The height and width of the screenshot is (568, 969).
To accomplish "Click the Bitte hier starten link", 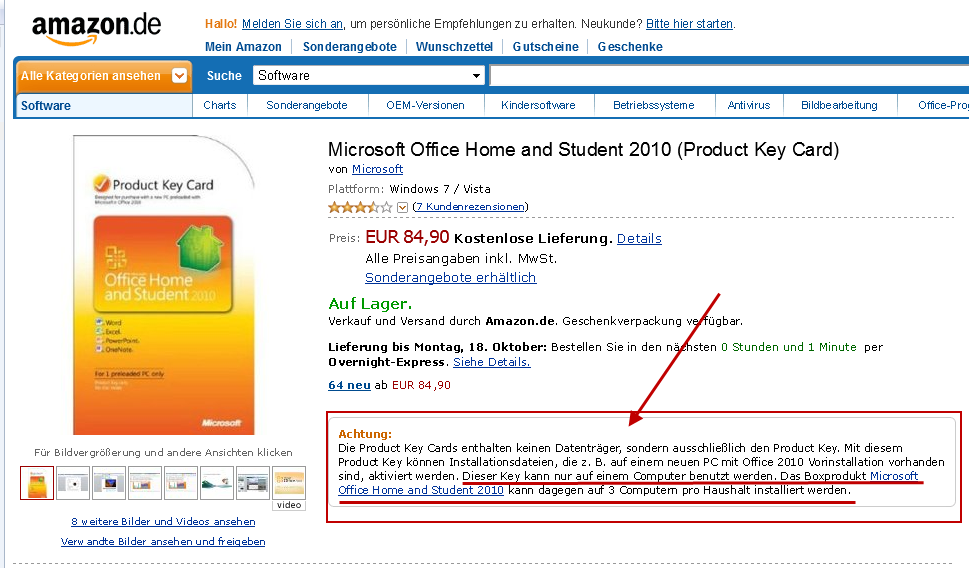I will 689,23.
